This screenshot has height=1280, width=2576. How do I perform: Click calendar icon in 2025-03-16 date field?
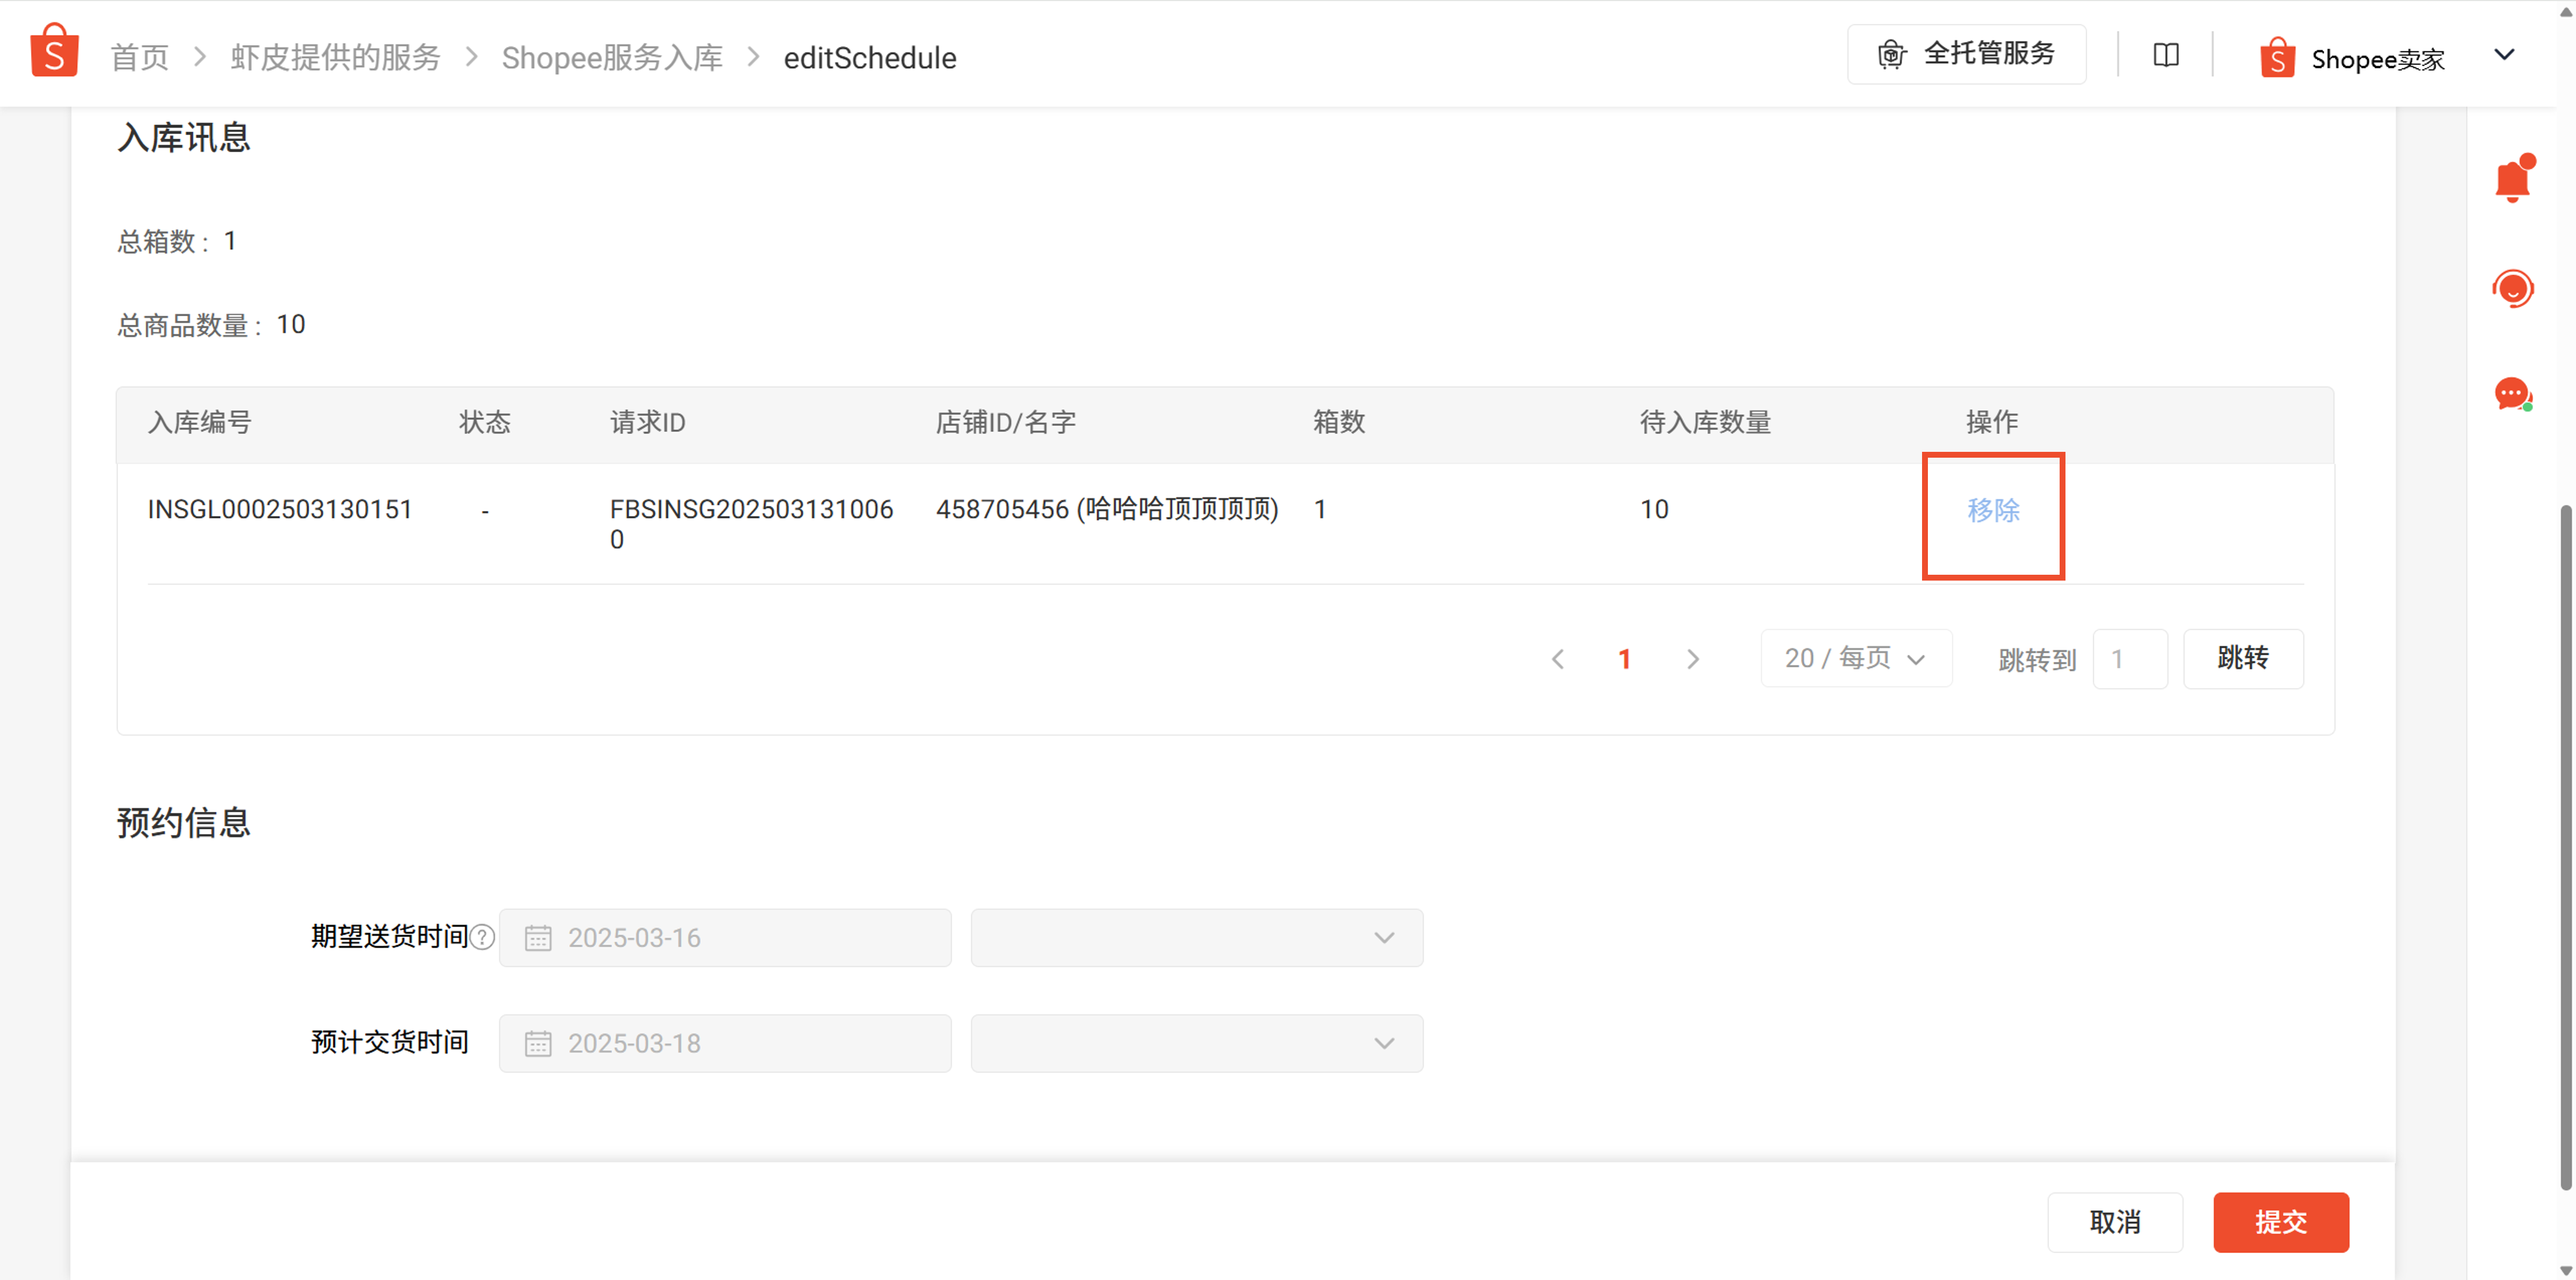[538, 938]
